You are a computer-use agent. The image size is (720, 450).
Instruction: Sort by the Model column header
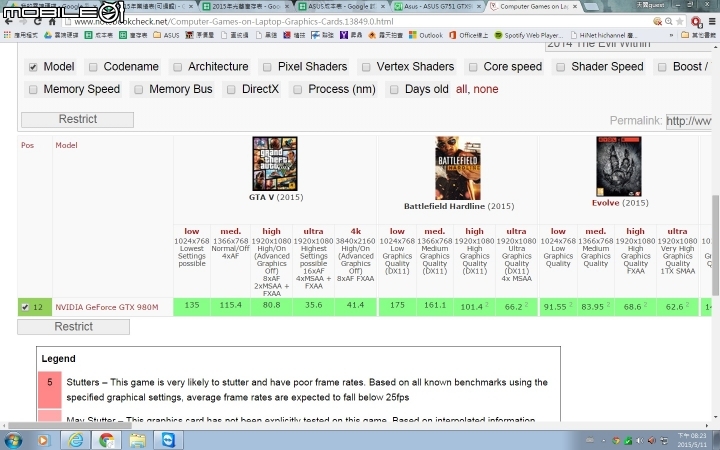click(67, 145)
